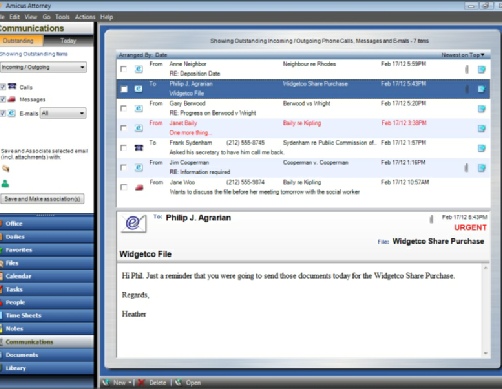Viewport: 502px width, 389px height.
Task: Open the E-mails All dropdown
Action: 63,113
